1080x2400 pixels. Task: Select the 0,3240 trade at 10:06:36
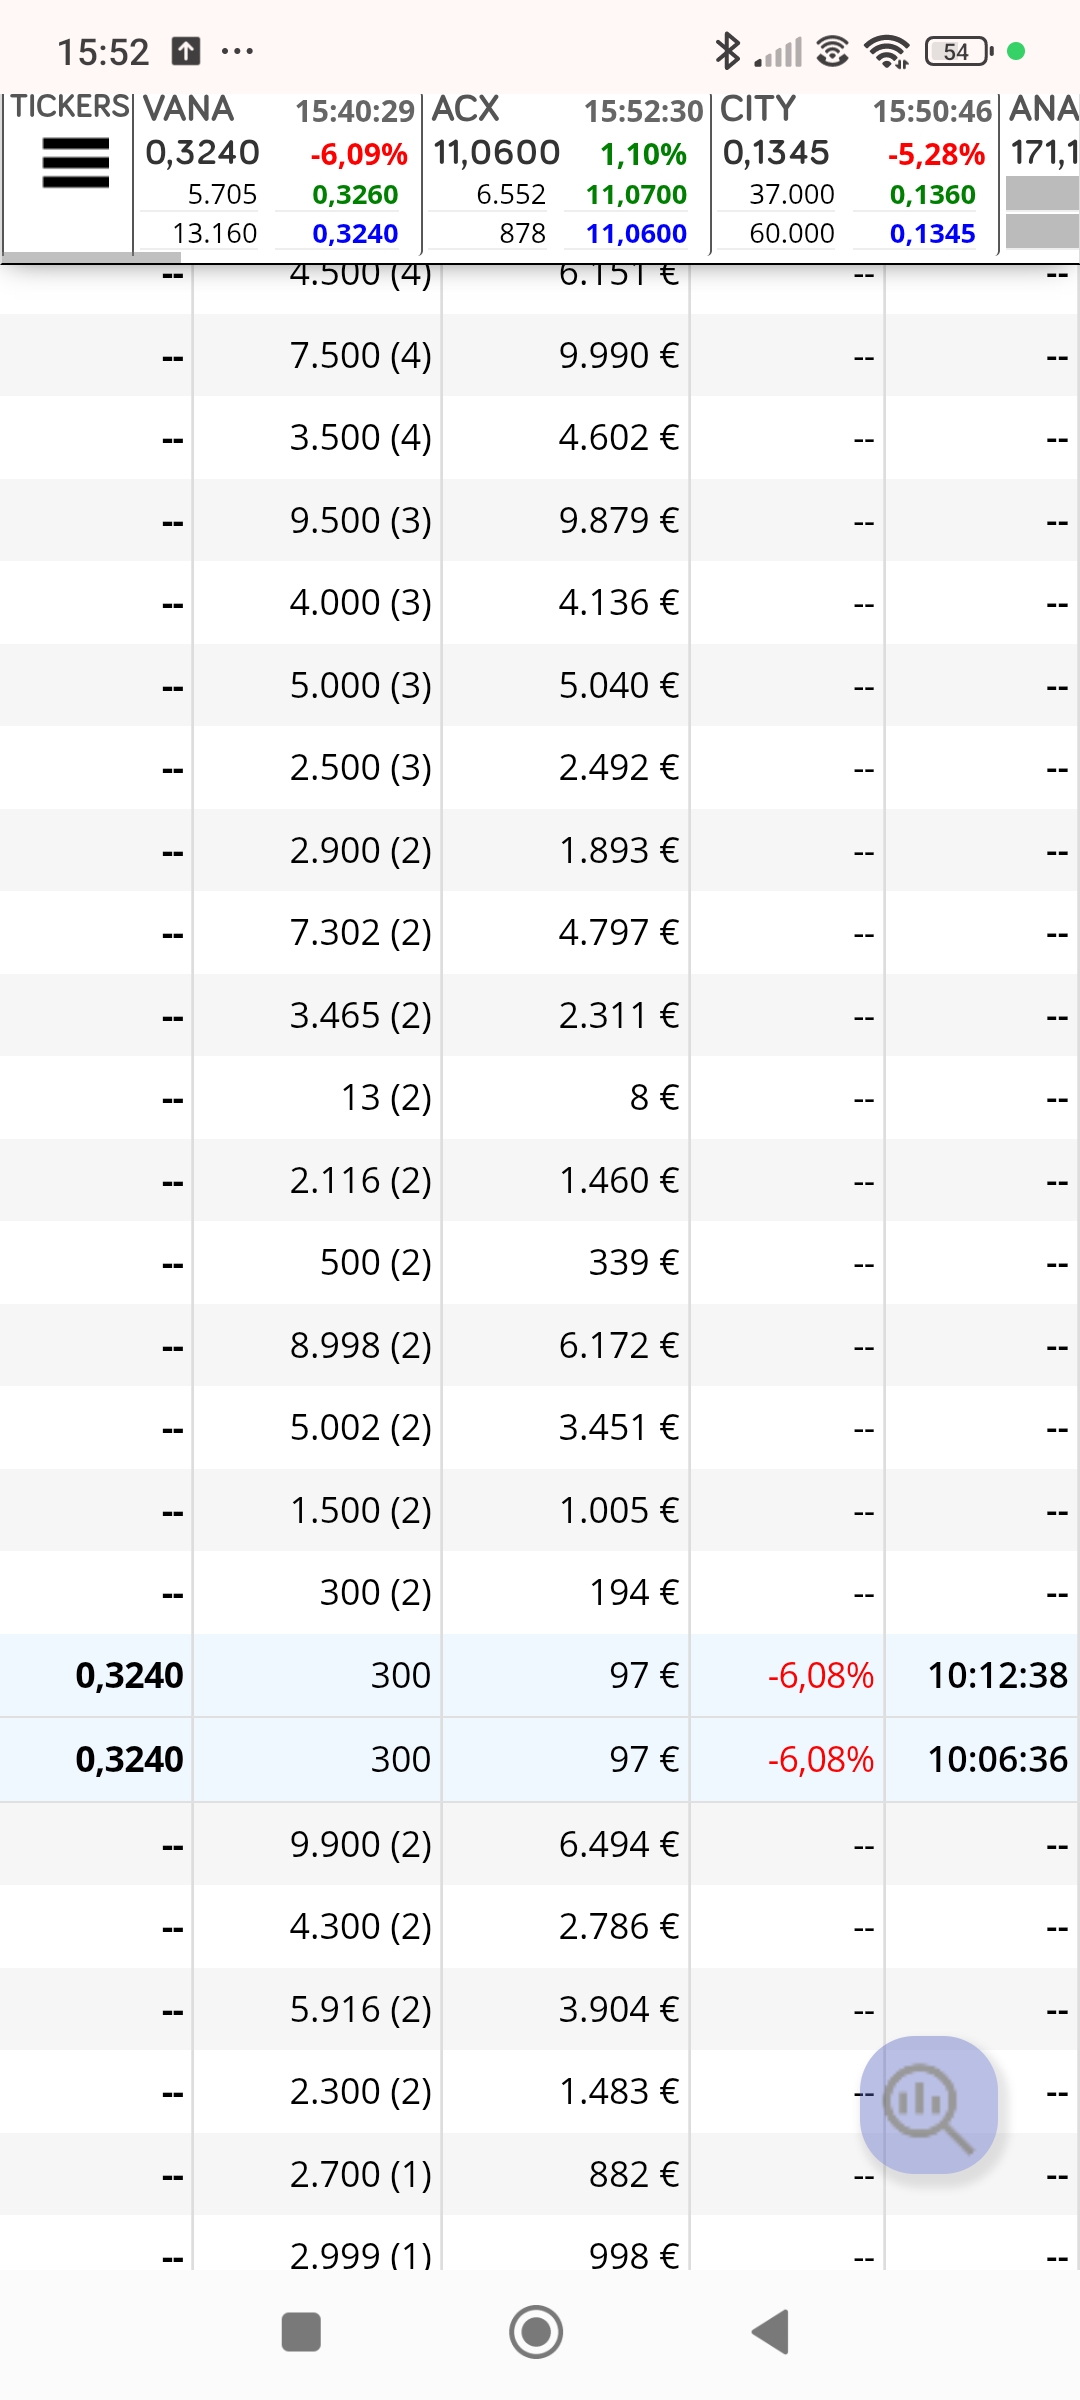540,1759
